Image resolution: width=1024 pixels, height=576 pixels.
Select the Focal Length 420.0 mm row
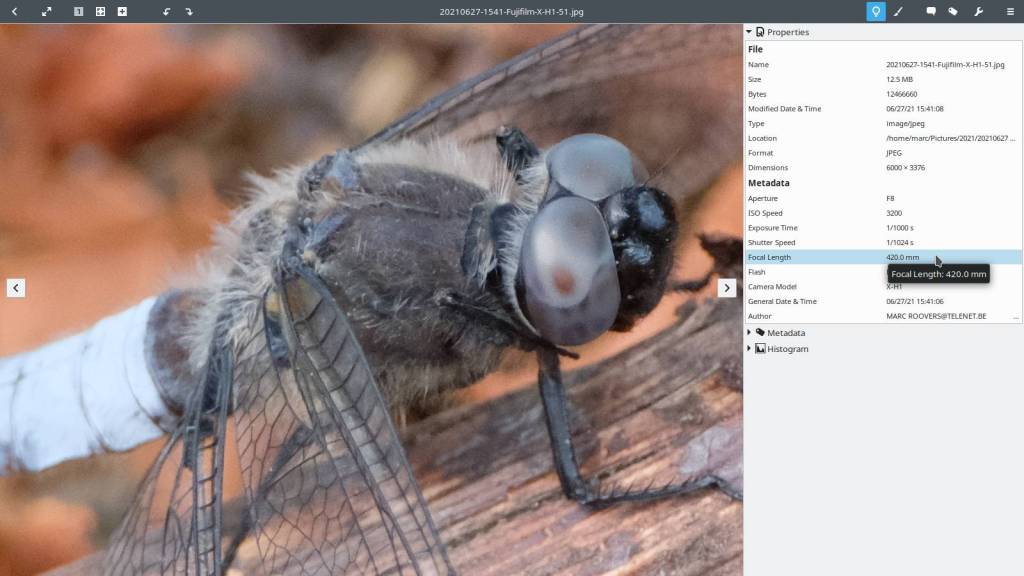click(884, 257)
